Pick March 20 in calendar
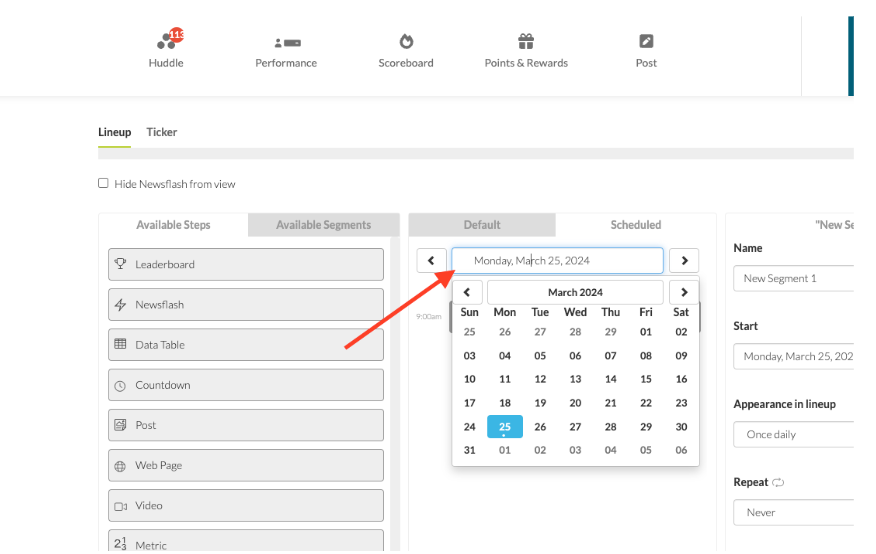Screen dimensions: 876x554 (x=575, y=403)
